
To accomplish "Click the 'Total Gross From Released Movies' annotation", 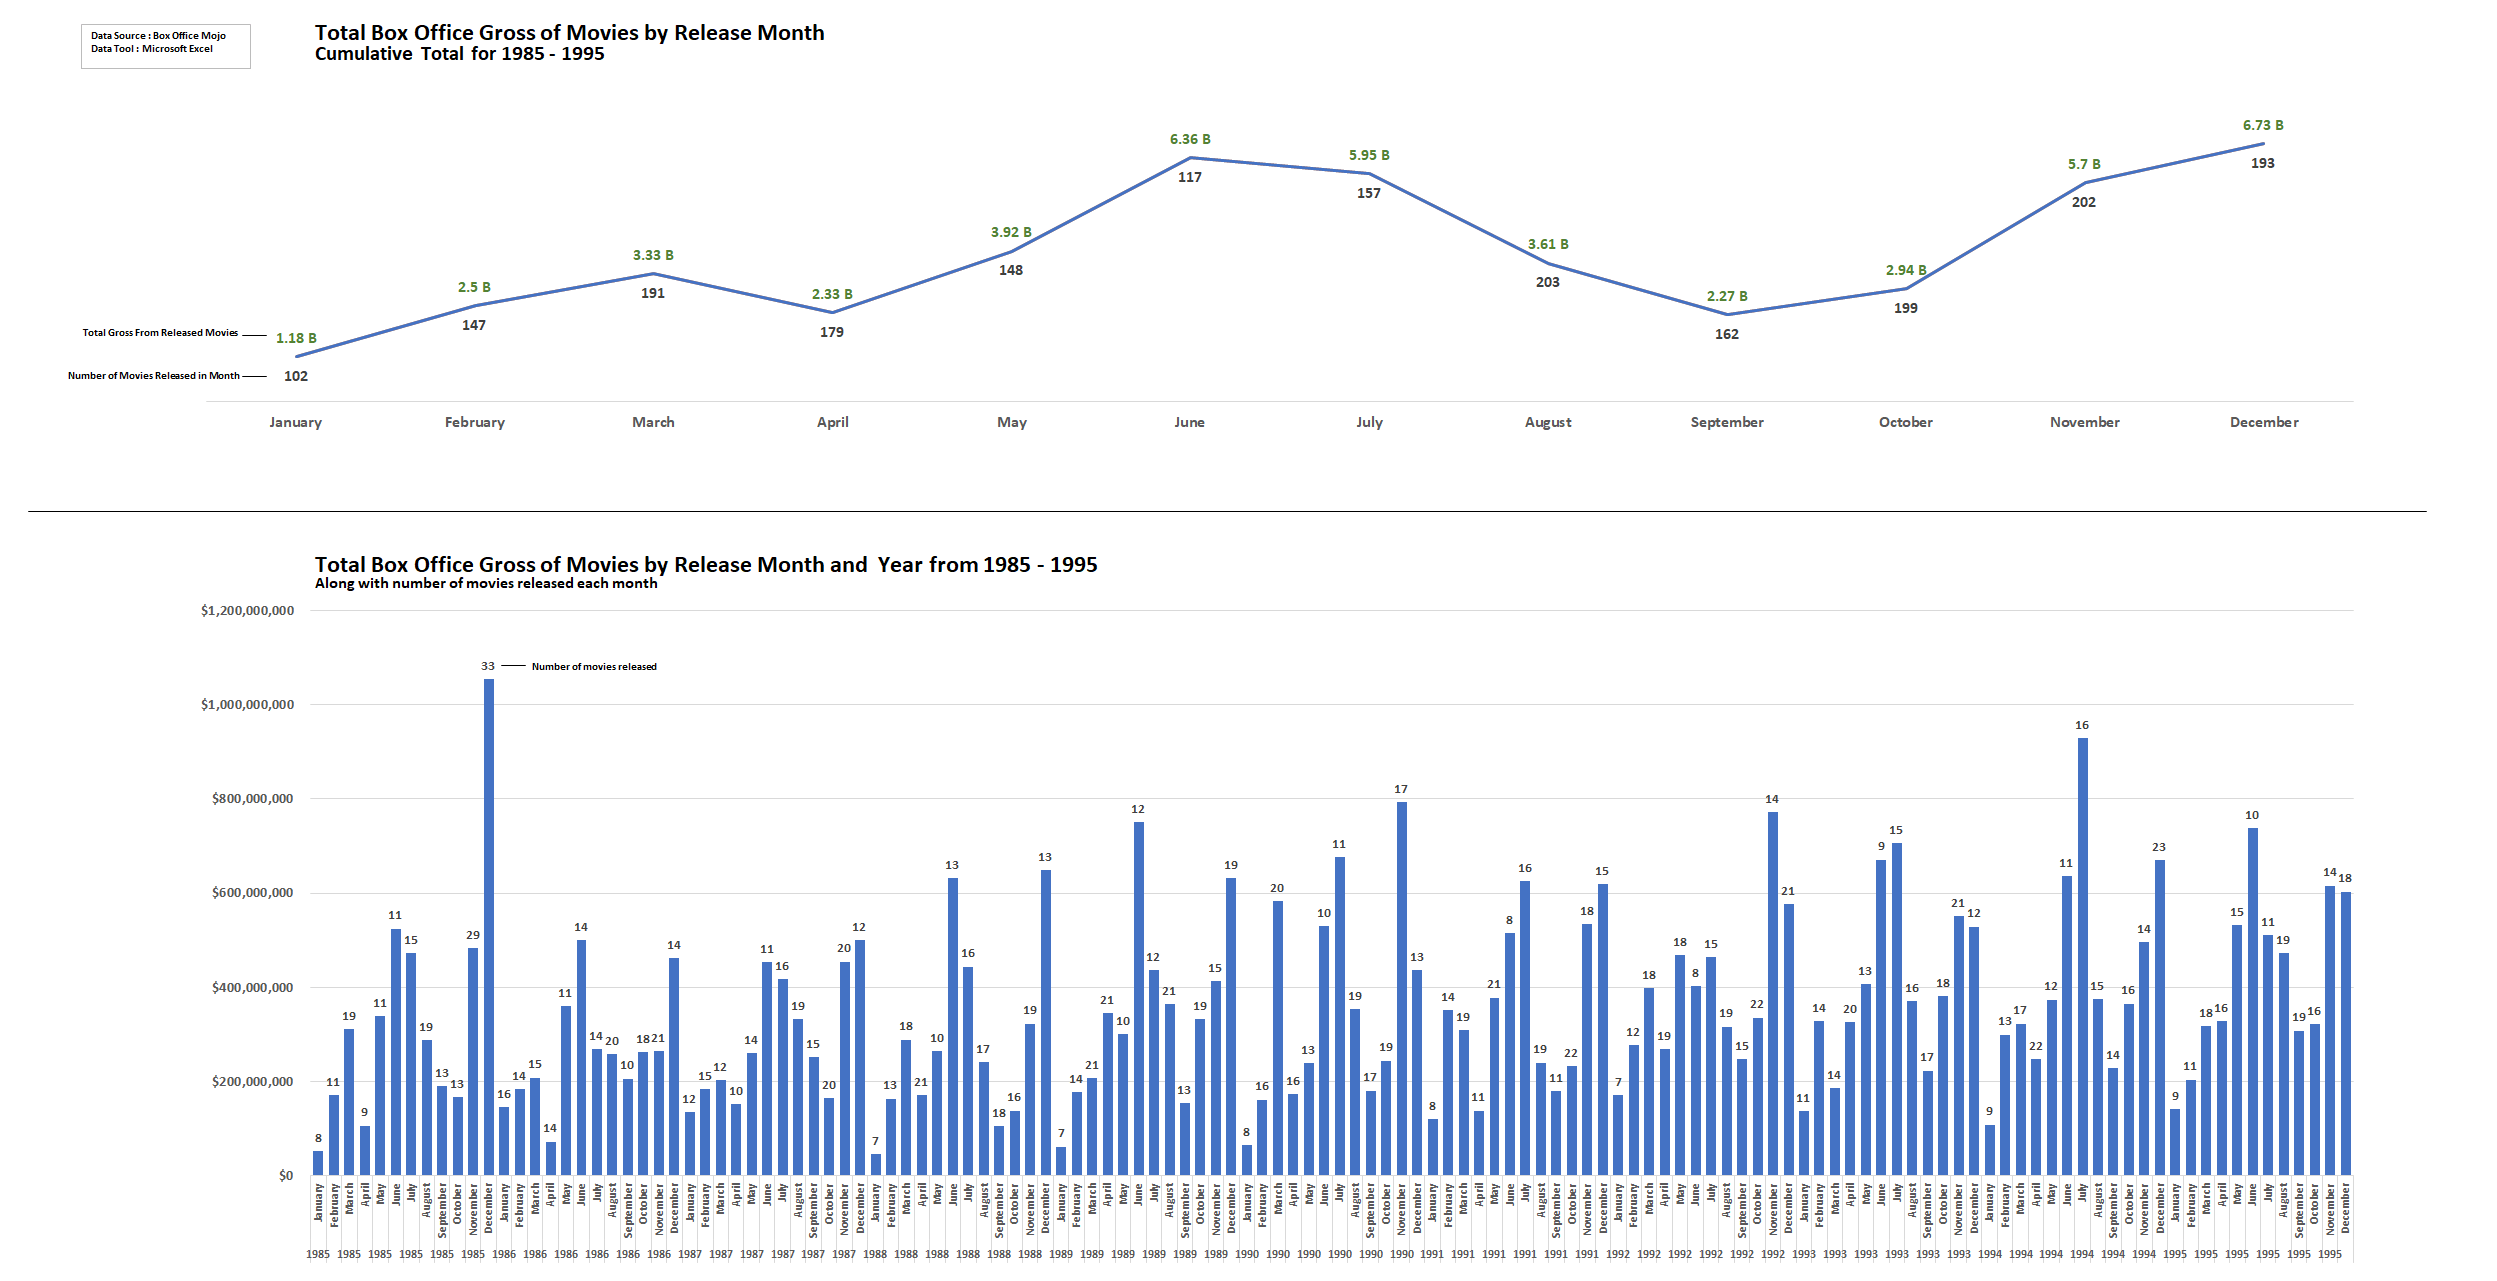I will click(x=160, y=333).
